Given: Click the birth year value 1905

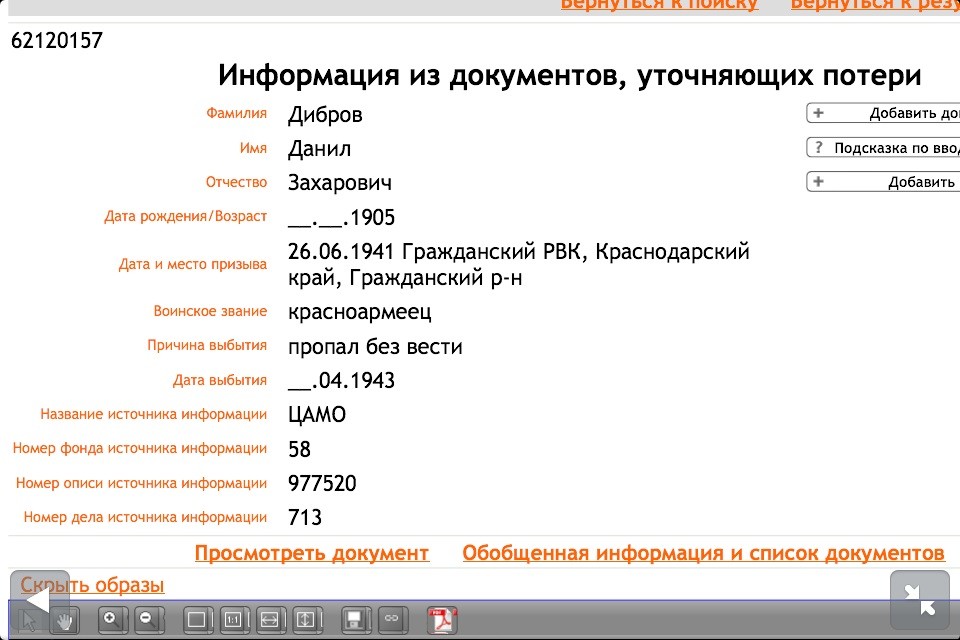Looking at the screenshot, I should point(372,217).
